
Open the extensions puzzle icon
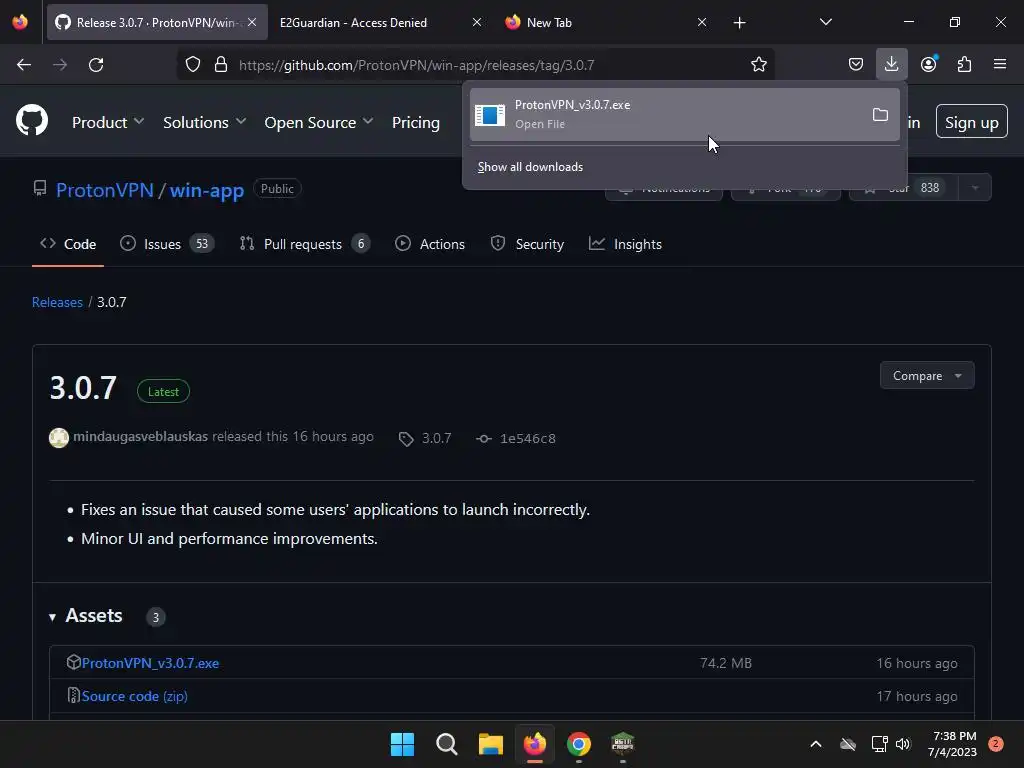click(964, 65)
